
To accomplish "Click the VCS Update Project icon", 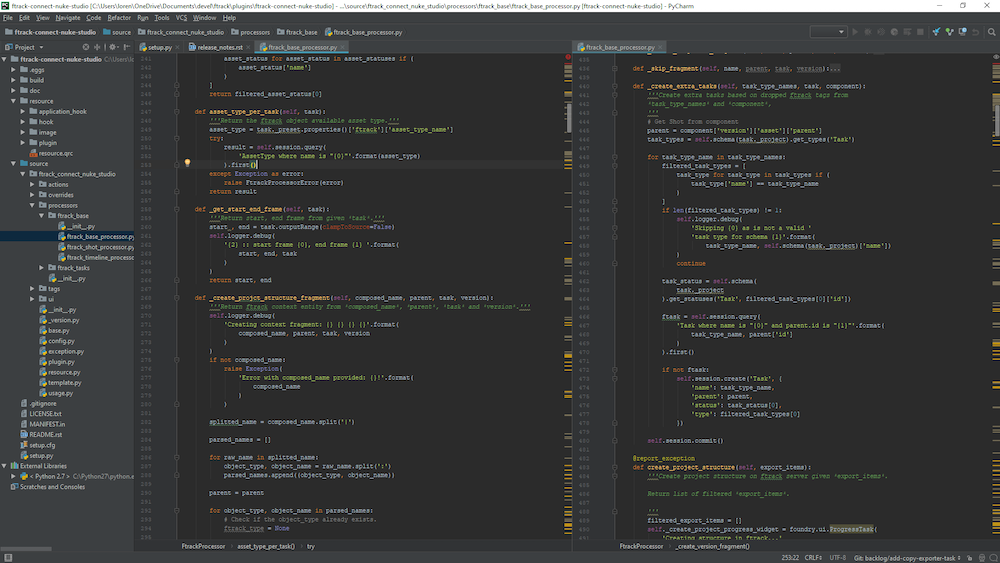I will [935, 32].
